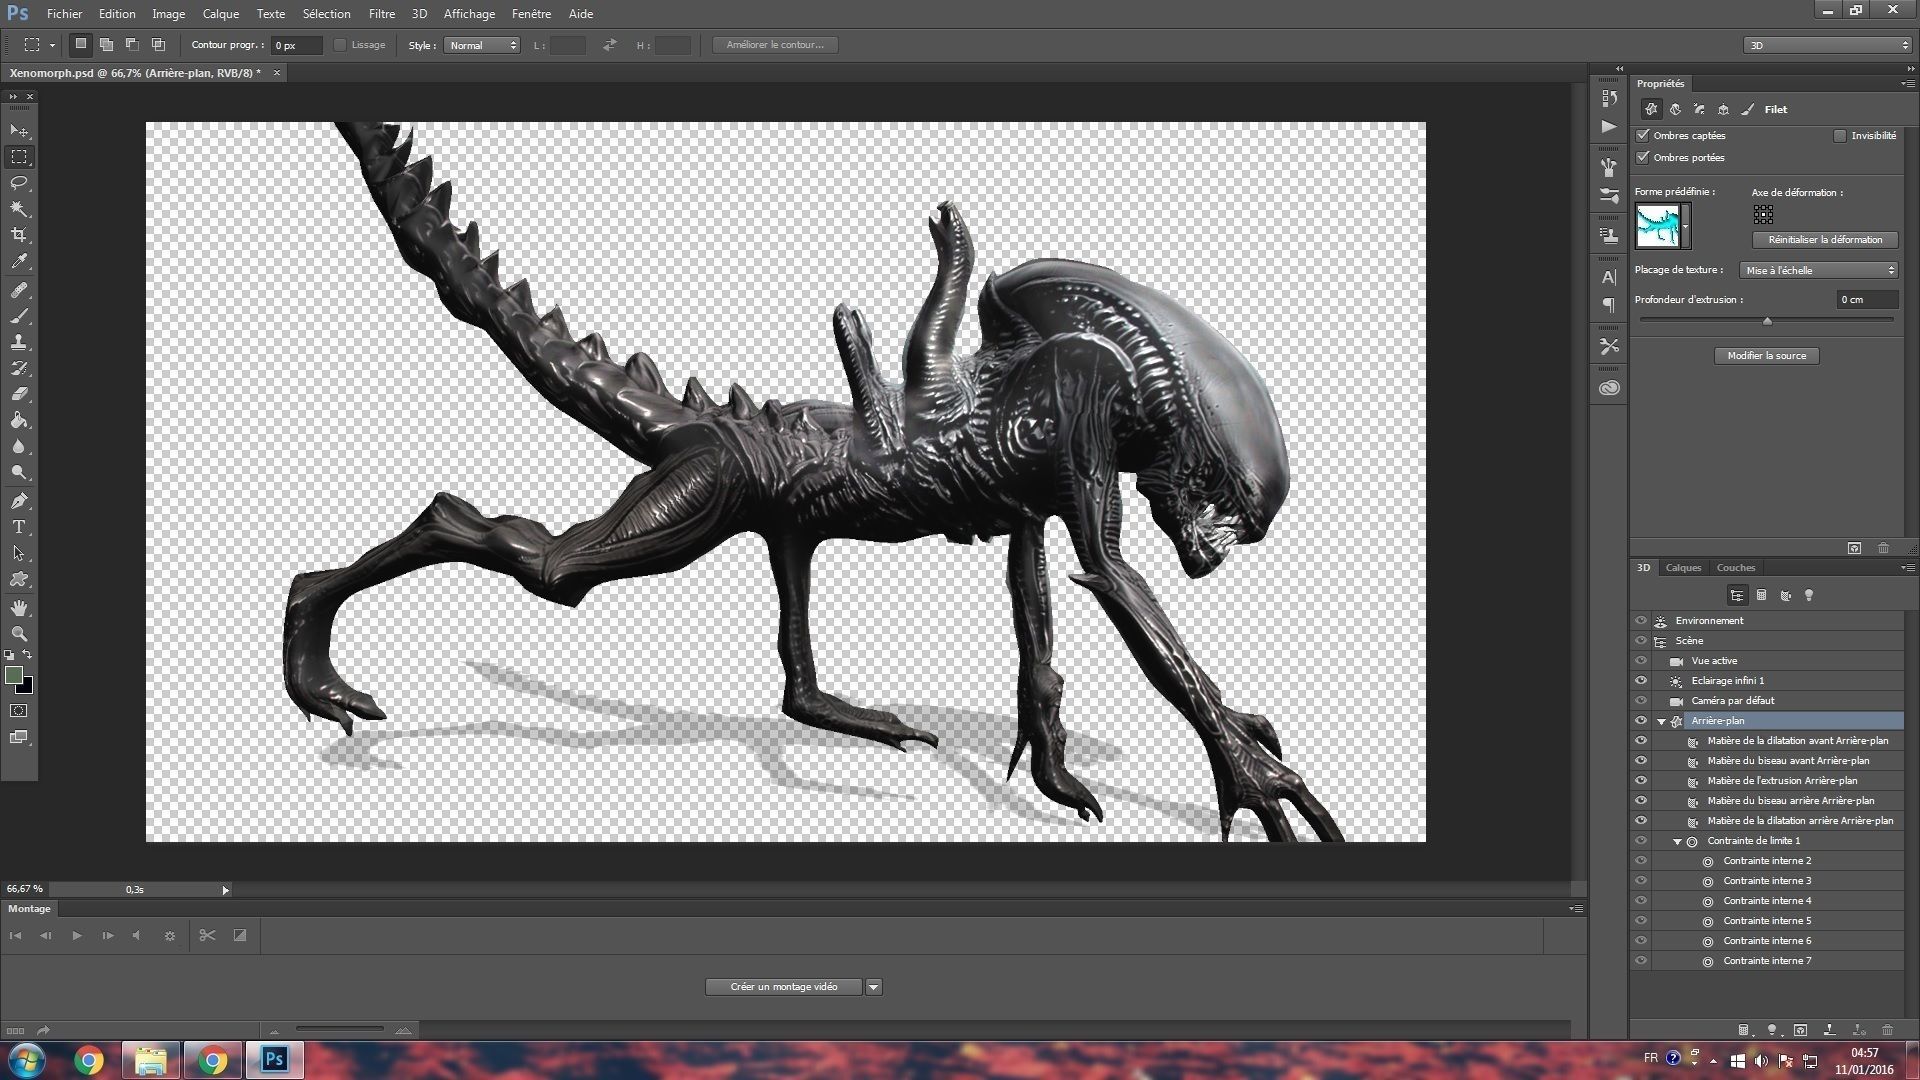Toggle visibility of Eclairage infini 1

pyautogui.click(x=1641, y=681)
